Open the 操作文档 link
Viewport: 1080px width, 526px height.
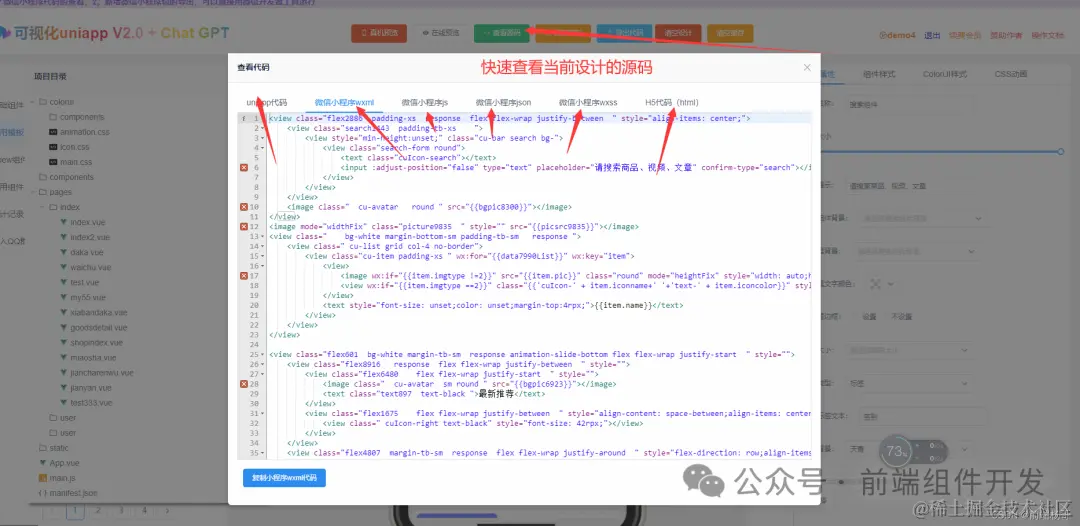point(1048,35)
